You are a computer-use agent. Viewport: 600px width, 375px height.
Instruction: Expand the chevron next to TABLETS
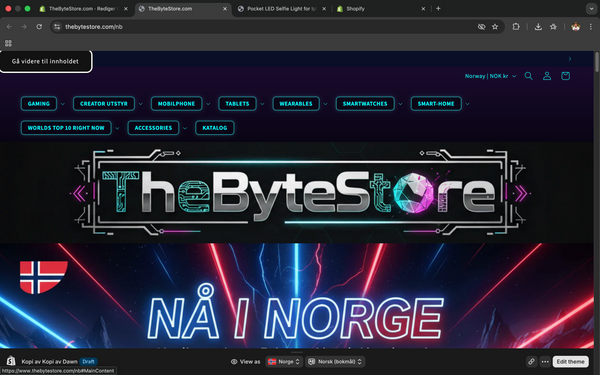[262, 104]
